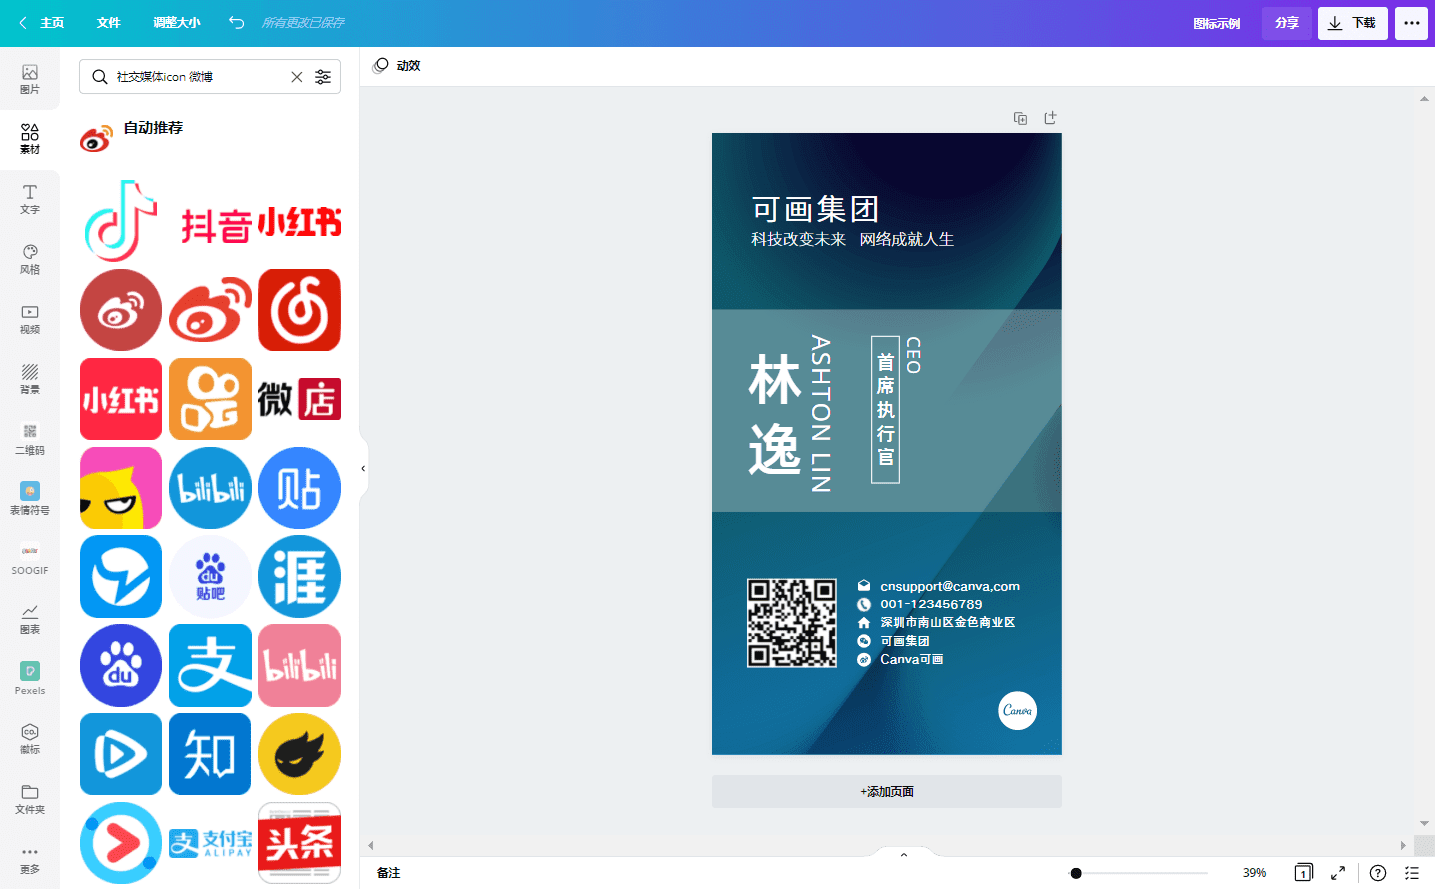This screenshot has width=1435, height=889.
Task: Insert the red 抖音 text logo
Action: click(216, 226)
